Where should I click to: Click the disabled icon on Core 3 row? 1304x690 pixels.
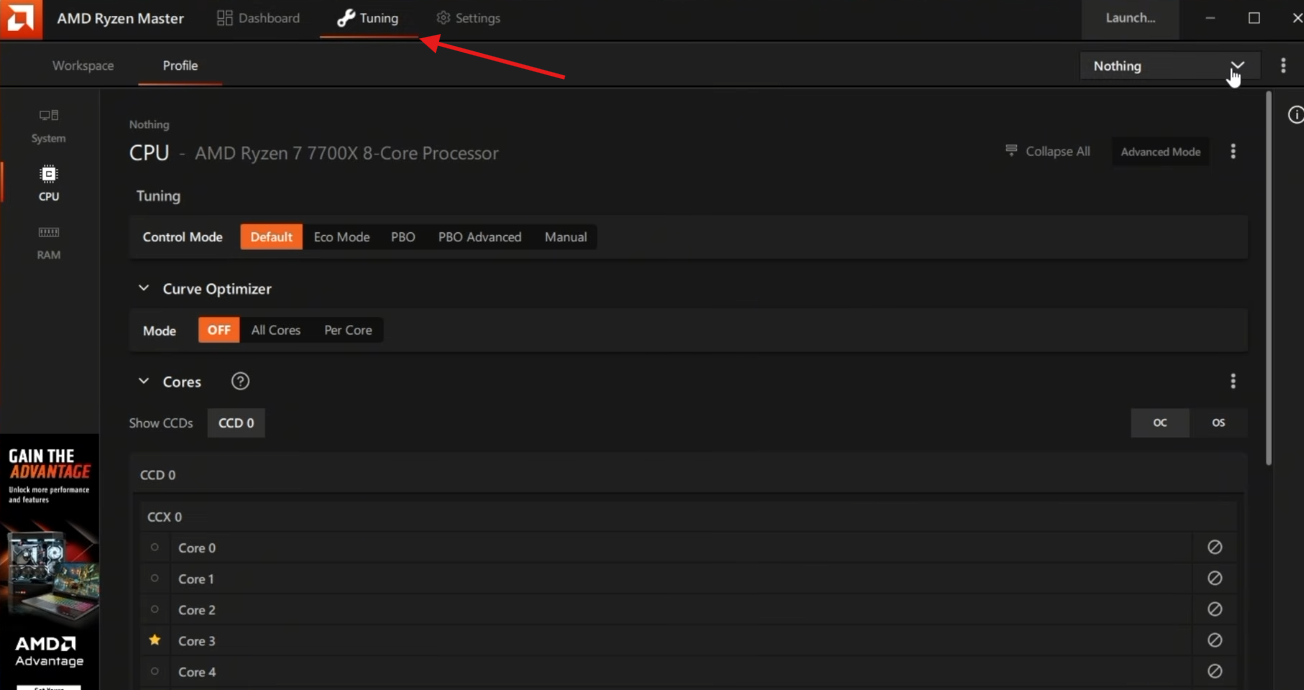pos(1214,640)
